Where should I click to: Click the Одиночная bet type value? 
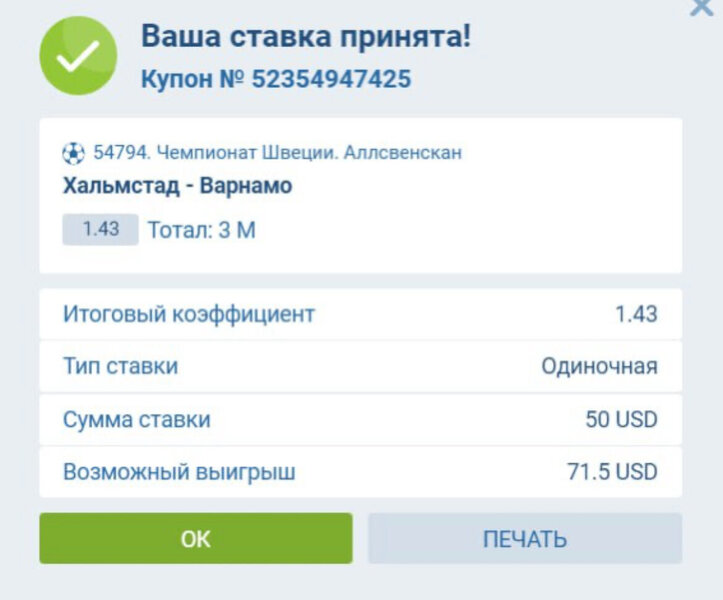599,366
